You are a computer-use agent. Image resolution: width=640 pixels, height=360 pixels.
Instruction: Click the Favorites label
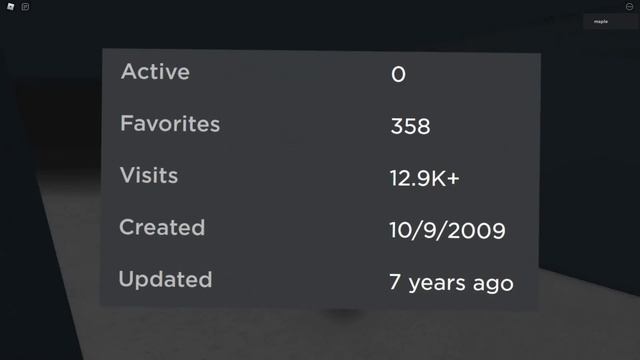point(170,124)
